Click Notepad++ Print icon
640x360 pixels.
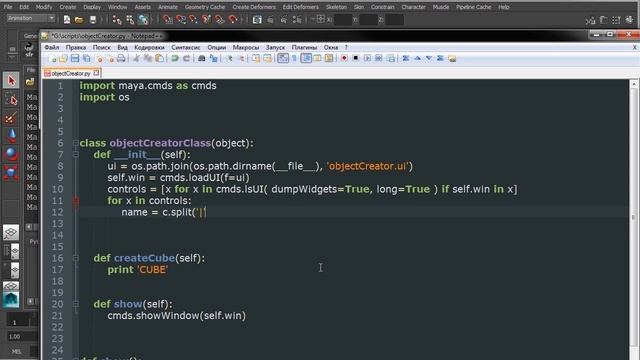pos(121,59)
